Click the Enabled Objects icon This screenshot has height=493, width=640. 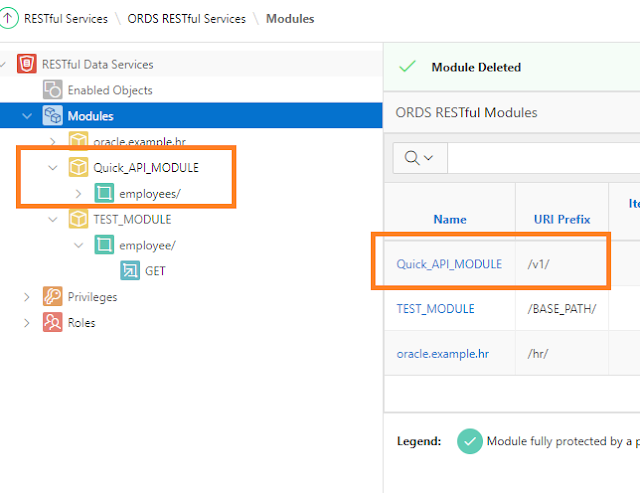click(x=52, y=91)
